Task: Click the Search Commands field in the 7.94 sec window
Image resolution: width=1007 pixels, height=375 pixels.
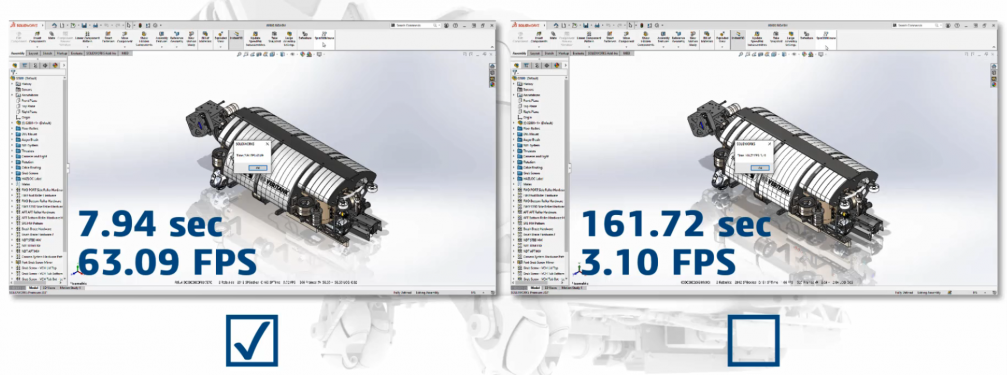Action: (415, 25)
